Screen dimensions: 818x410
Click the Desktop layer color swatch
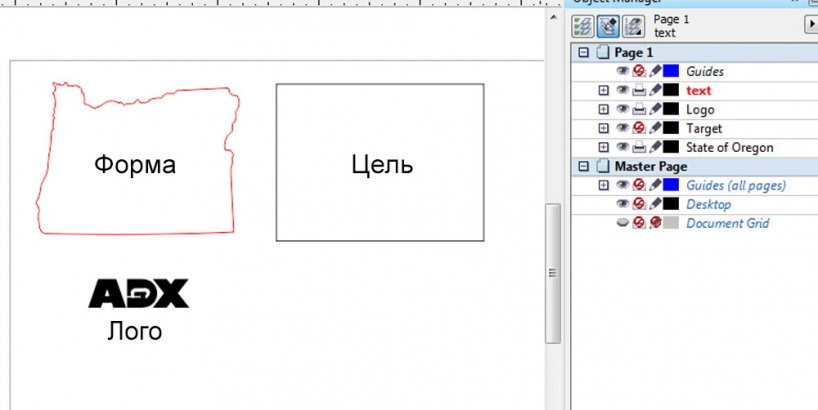[671, 204]
